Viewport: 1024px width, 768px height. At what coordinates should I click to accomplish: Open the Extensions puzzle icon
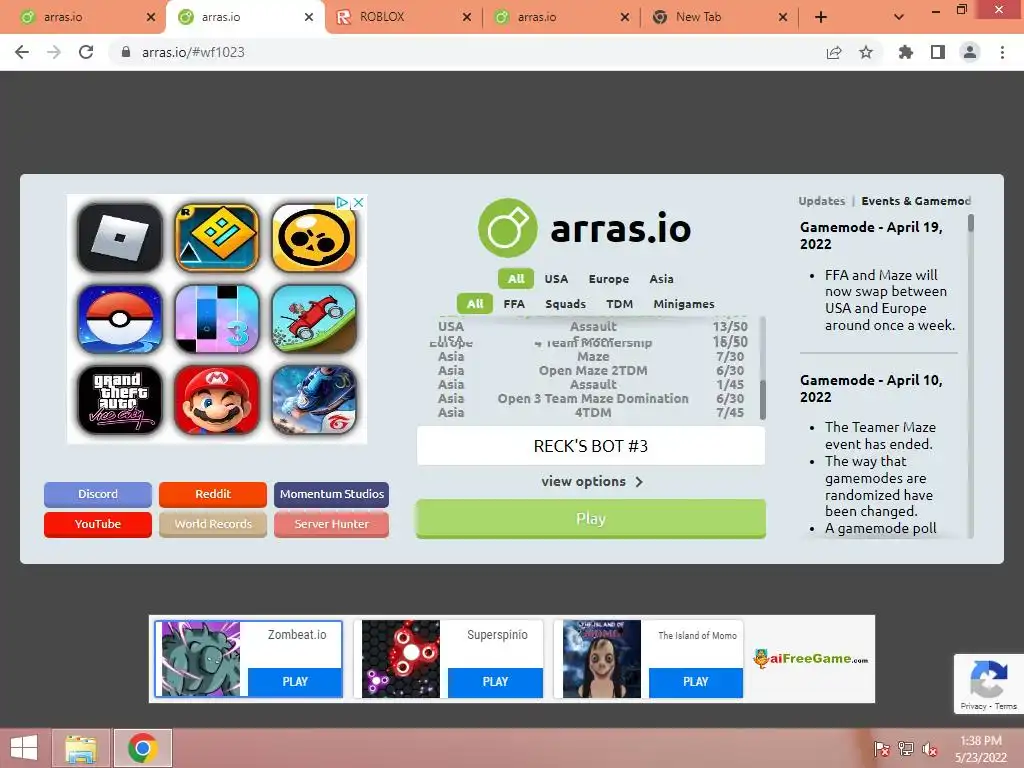click(905, 52)
